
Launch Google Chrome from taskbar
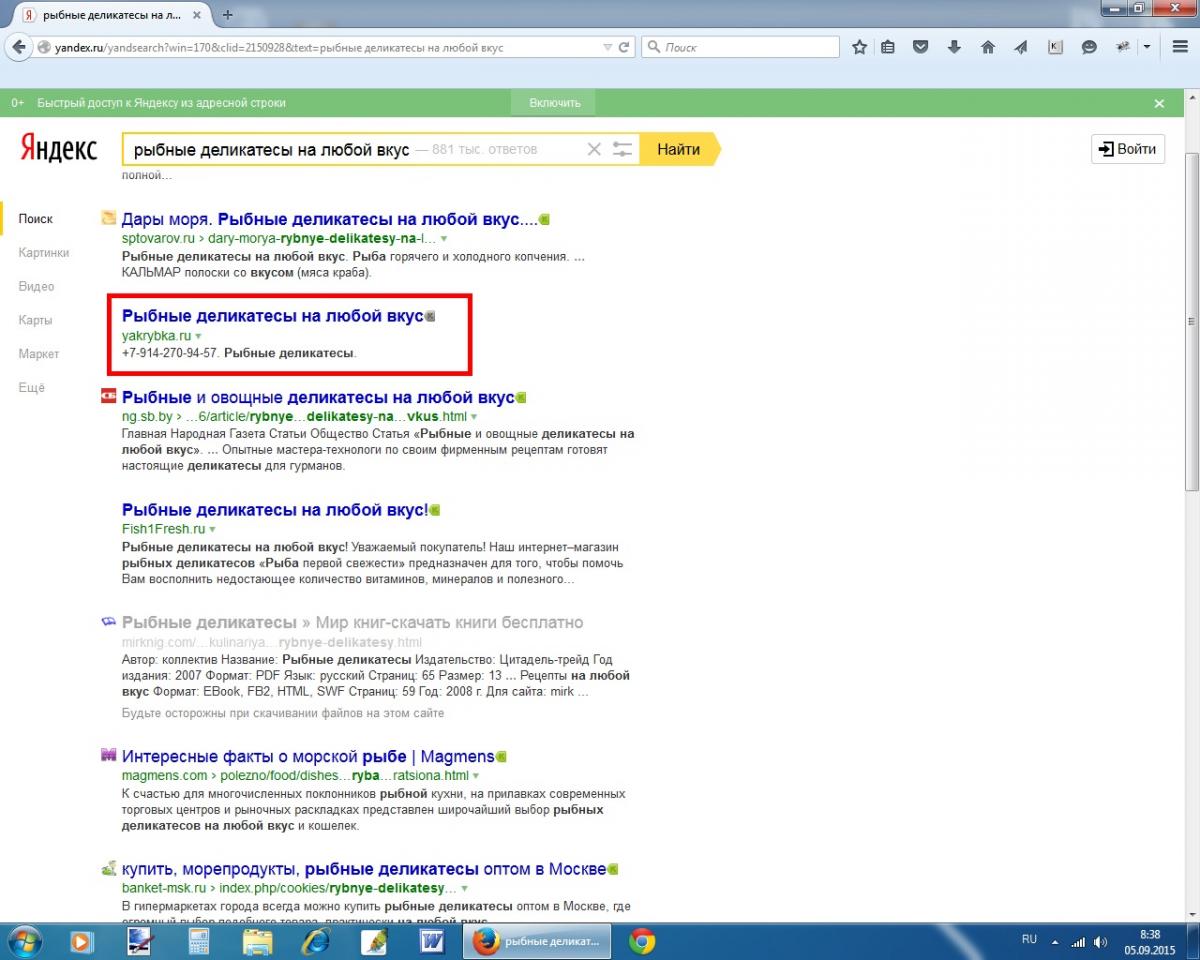[642, 941]
